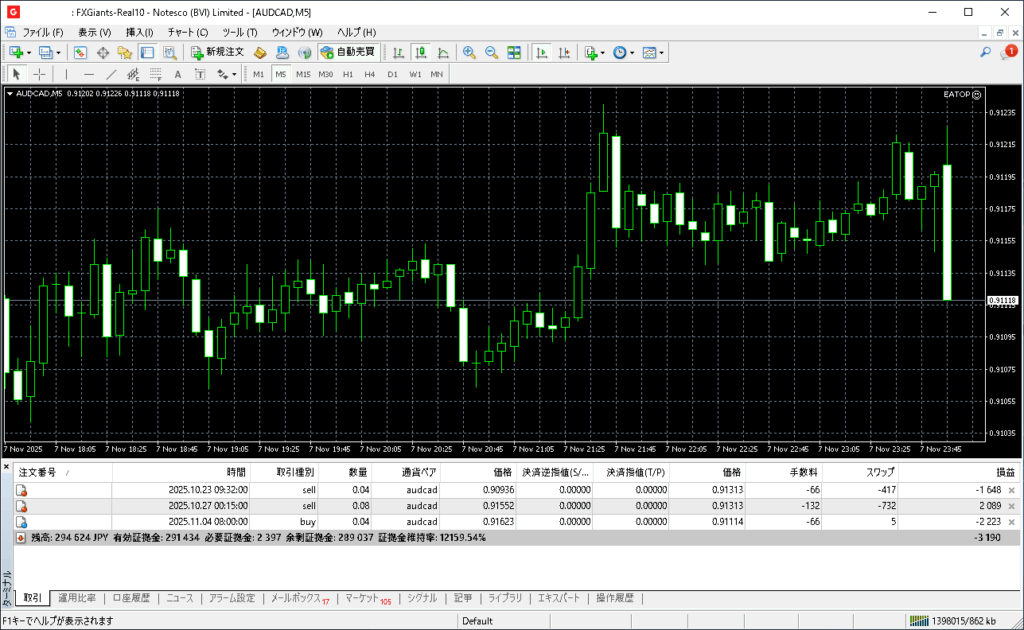
Task: Switch chart to line chart display
Action: [x=443, y=52]
